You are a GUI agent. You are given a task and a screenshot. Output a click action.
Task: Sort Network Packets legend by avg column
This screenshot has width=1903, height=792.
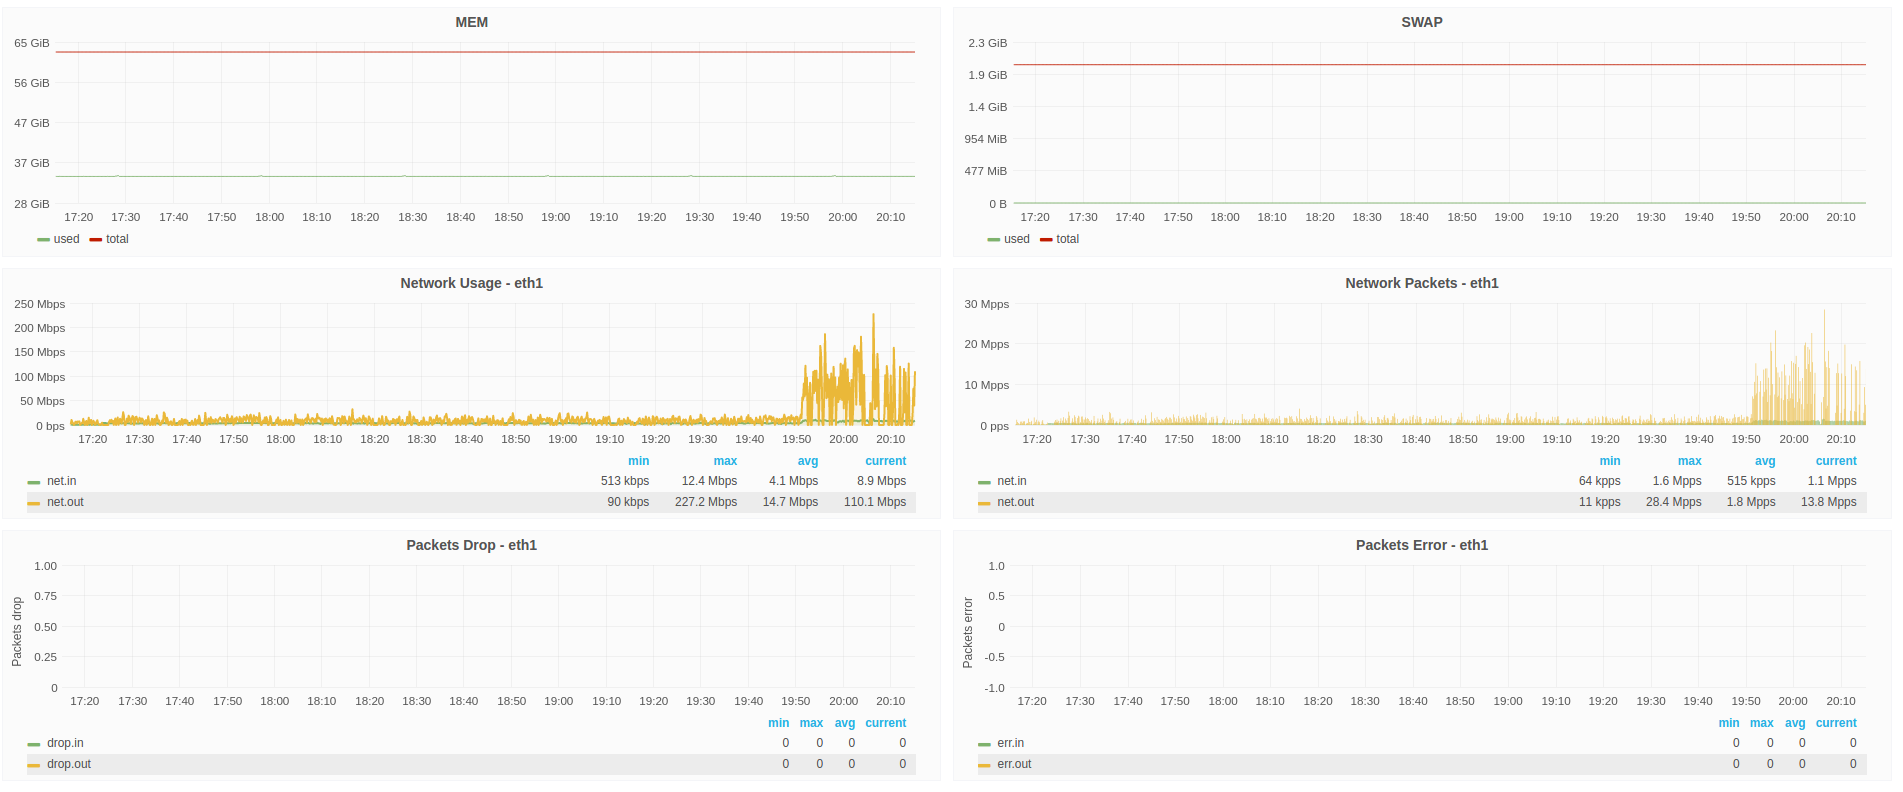(1765, 461)
